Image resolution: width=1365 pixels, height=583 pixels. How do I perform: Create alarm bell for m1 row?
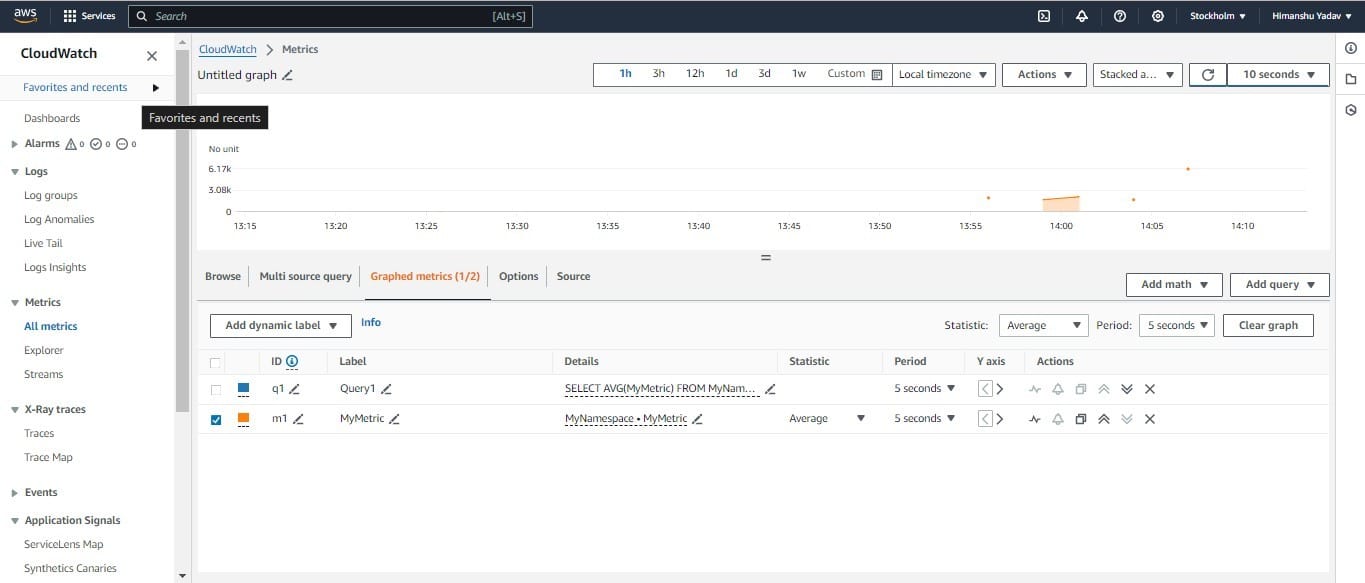(1057, 419)
